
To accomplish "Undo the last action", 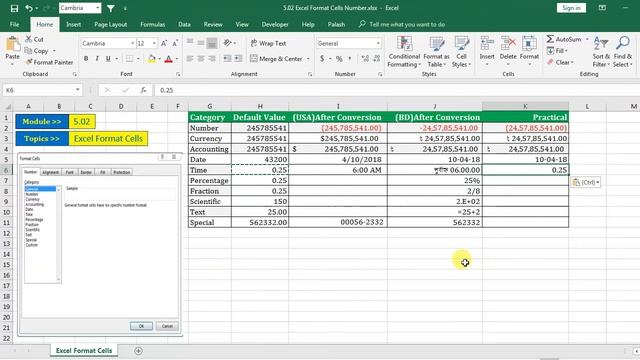I will 29,8.
